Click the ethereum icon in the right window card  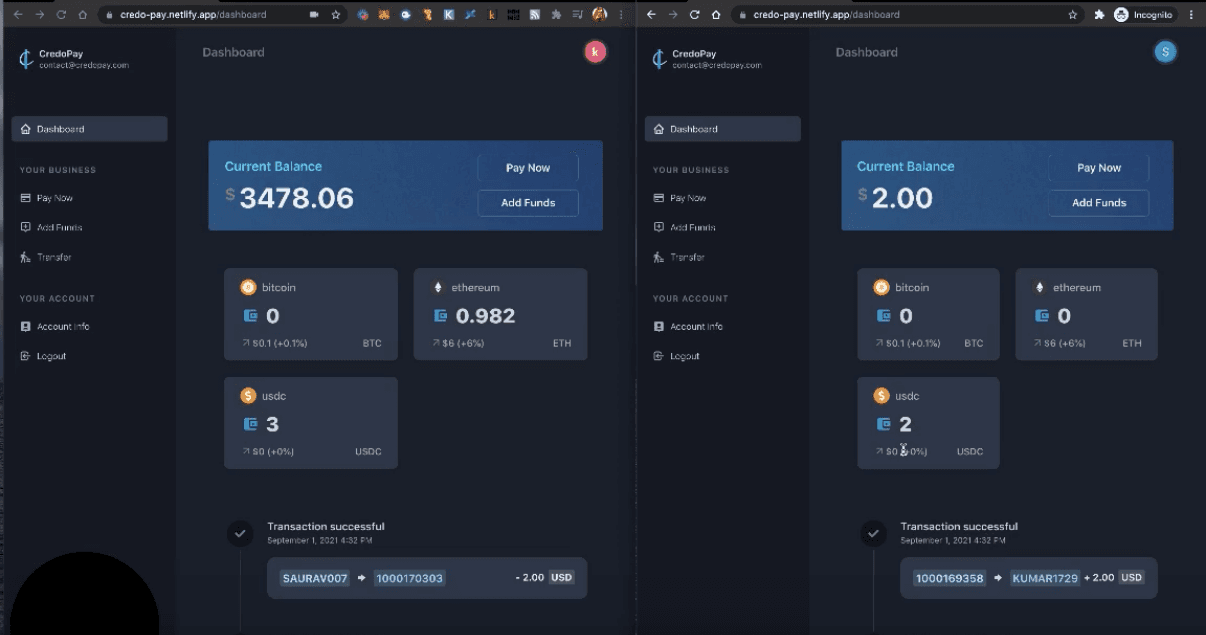pos(1039,287)
